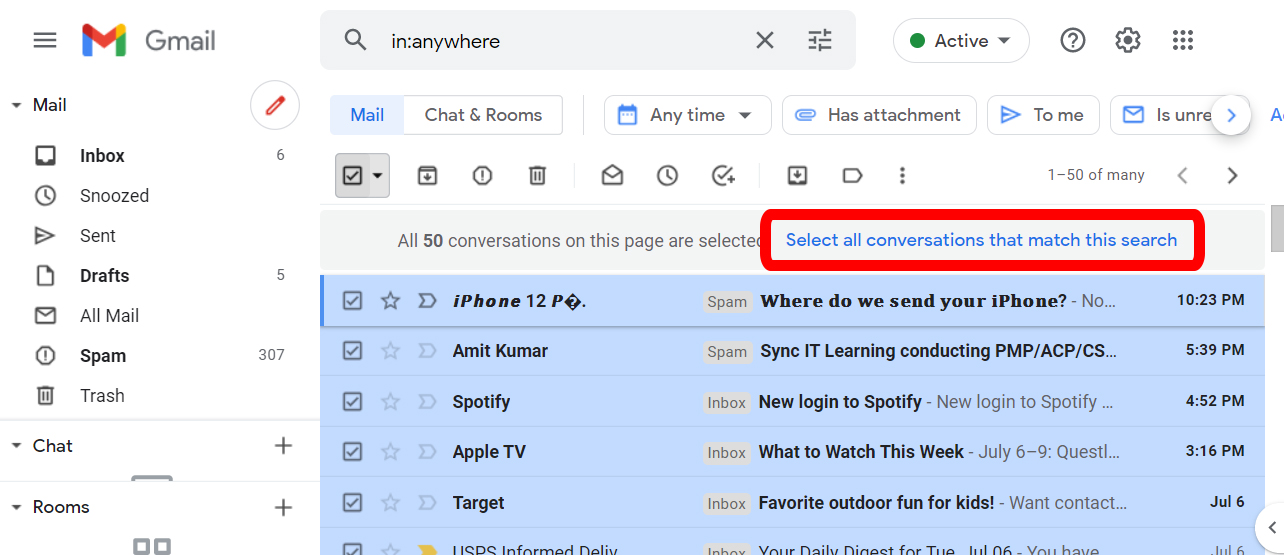1284x555 pixels.
Task: Mark selected conversations as read
Action: coord(612,175)
